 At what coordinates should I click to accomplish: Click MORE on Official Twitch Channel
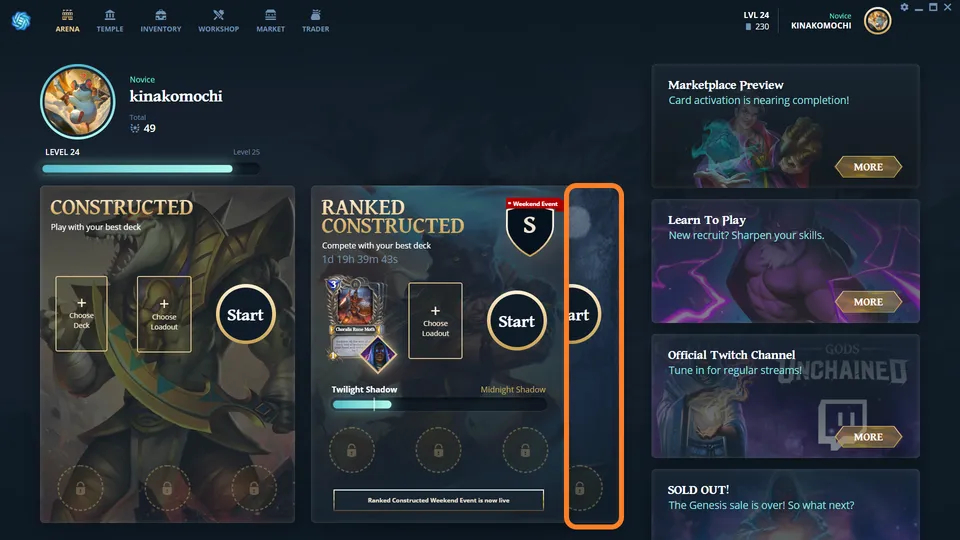[868, 437]
